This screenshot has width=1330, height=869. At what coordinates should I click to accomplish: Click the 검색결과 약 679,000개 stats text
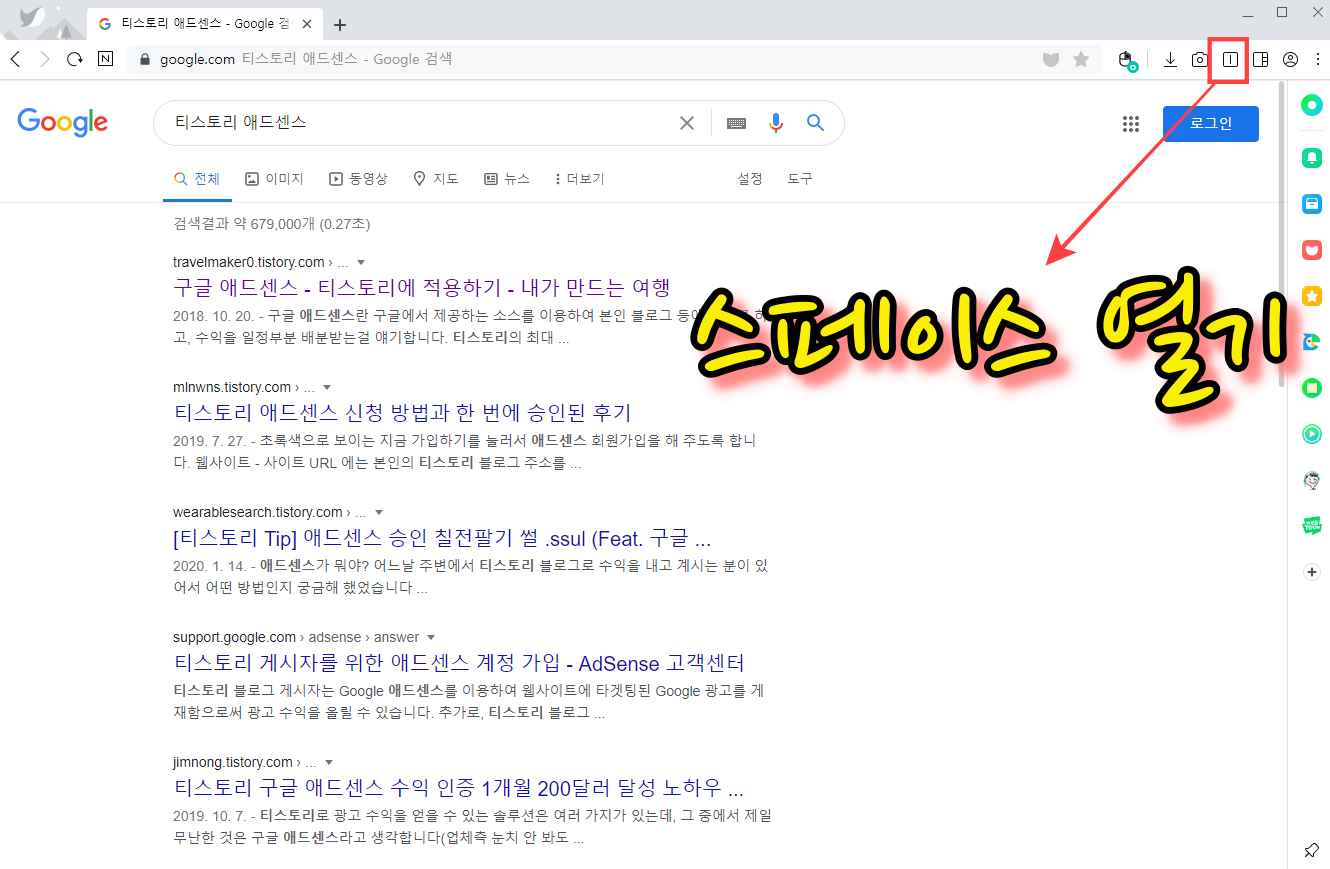272,224
